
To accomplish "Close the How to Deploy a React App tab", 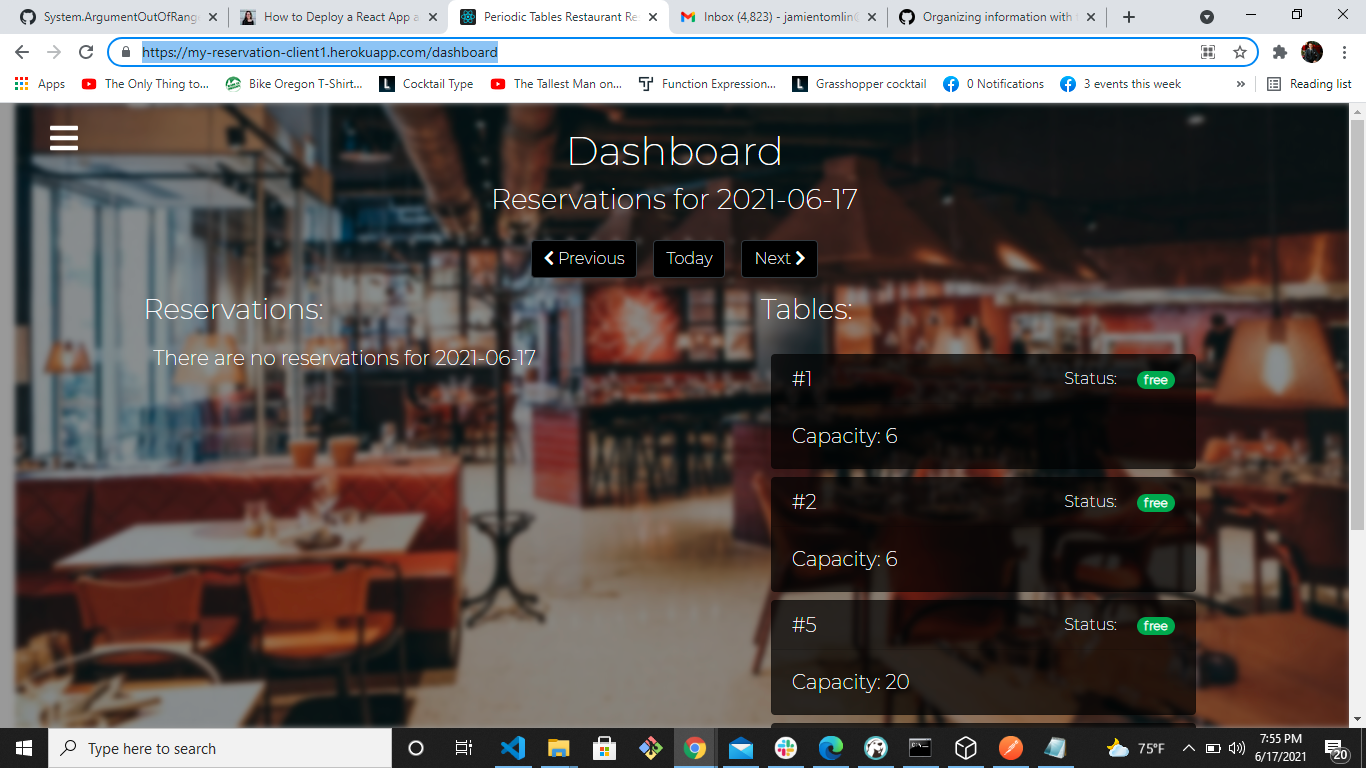I will pos(432,17).
